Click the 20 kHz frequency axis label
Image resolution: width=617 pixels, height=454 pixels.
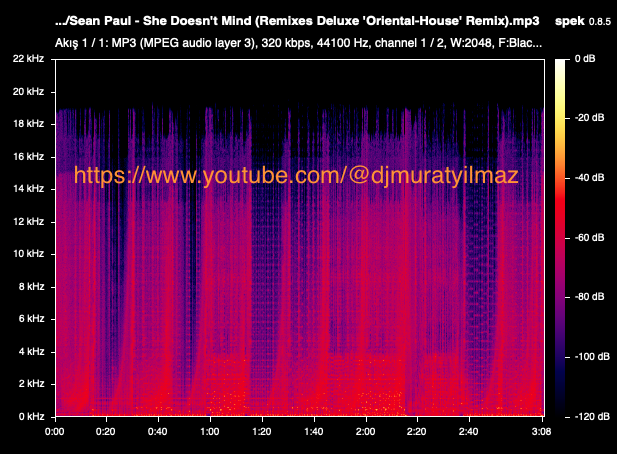(28, 92)
